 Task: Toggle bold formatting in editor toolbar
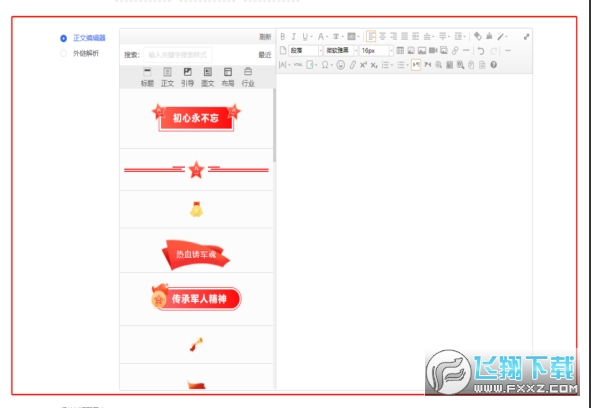click(x=283, y=37)
